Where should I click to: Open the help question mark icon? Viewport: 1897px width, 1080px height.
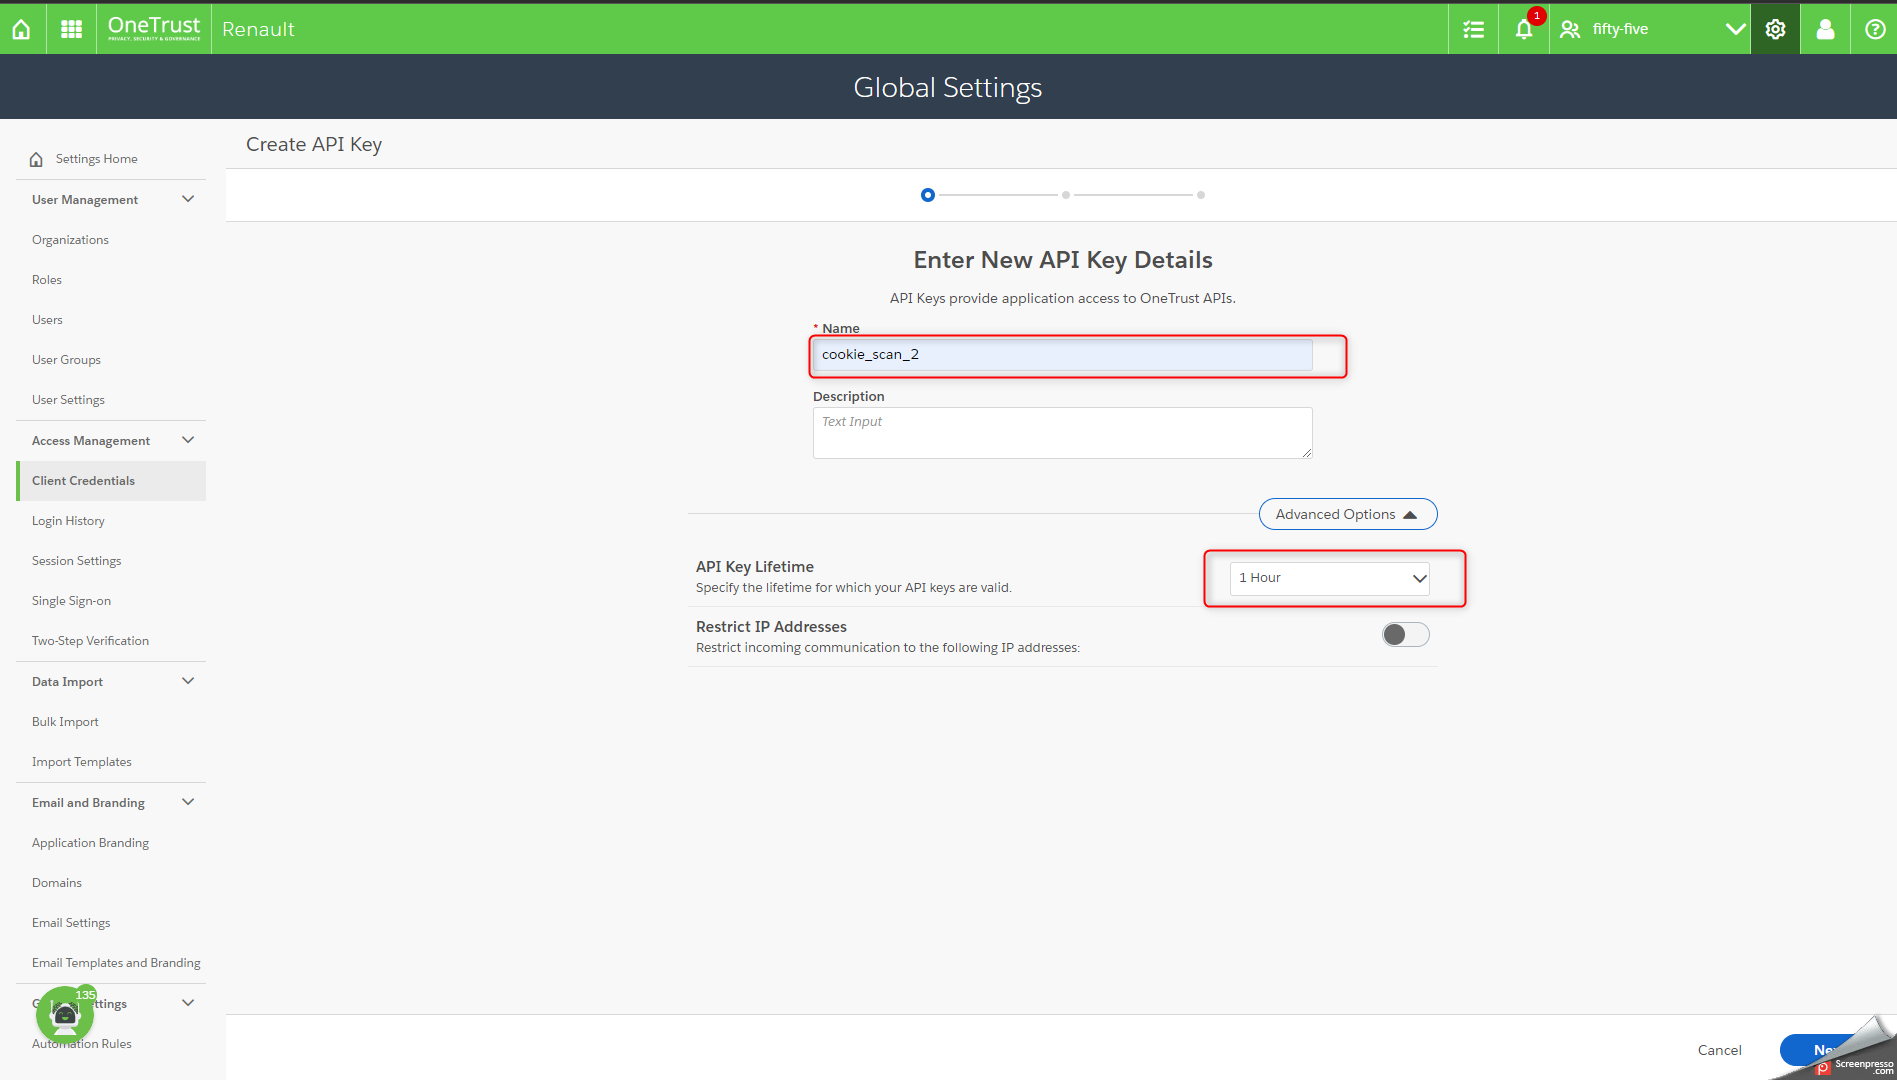pos(1875,29)
